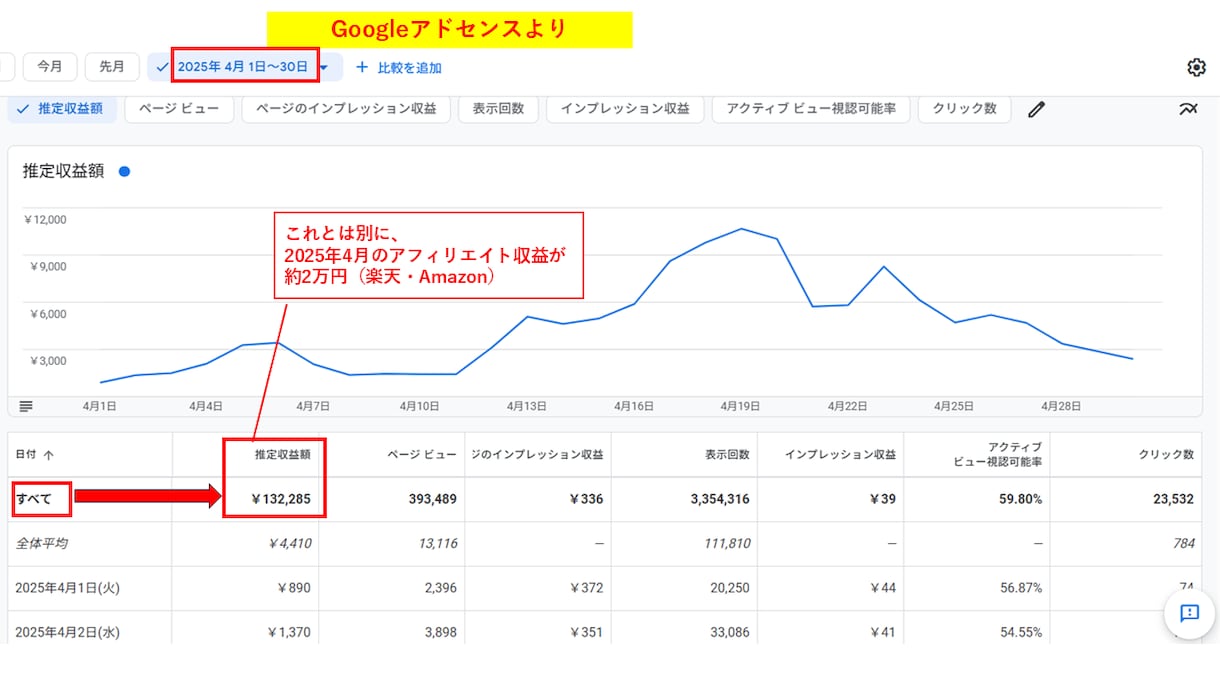Image resolution: width=1220 pixels, height=686 pixels.
Task: Click the 3,898 page views cell
Action: pyautogui.click(x=441, y=632)
